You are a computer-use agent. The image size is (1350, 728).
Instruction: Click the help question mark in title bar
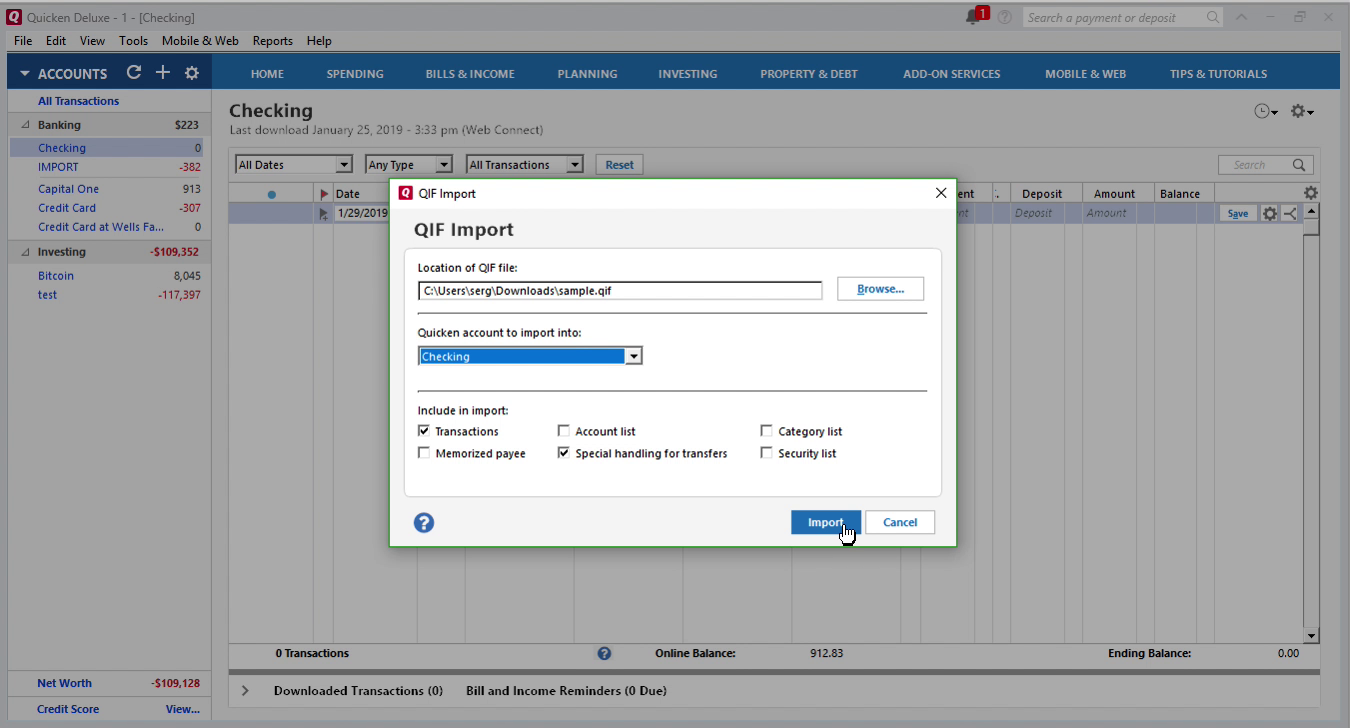pyautogui.click(x=1004, y=17)
